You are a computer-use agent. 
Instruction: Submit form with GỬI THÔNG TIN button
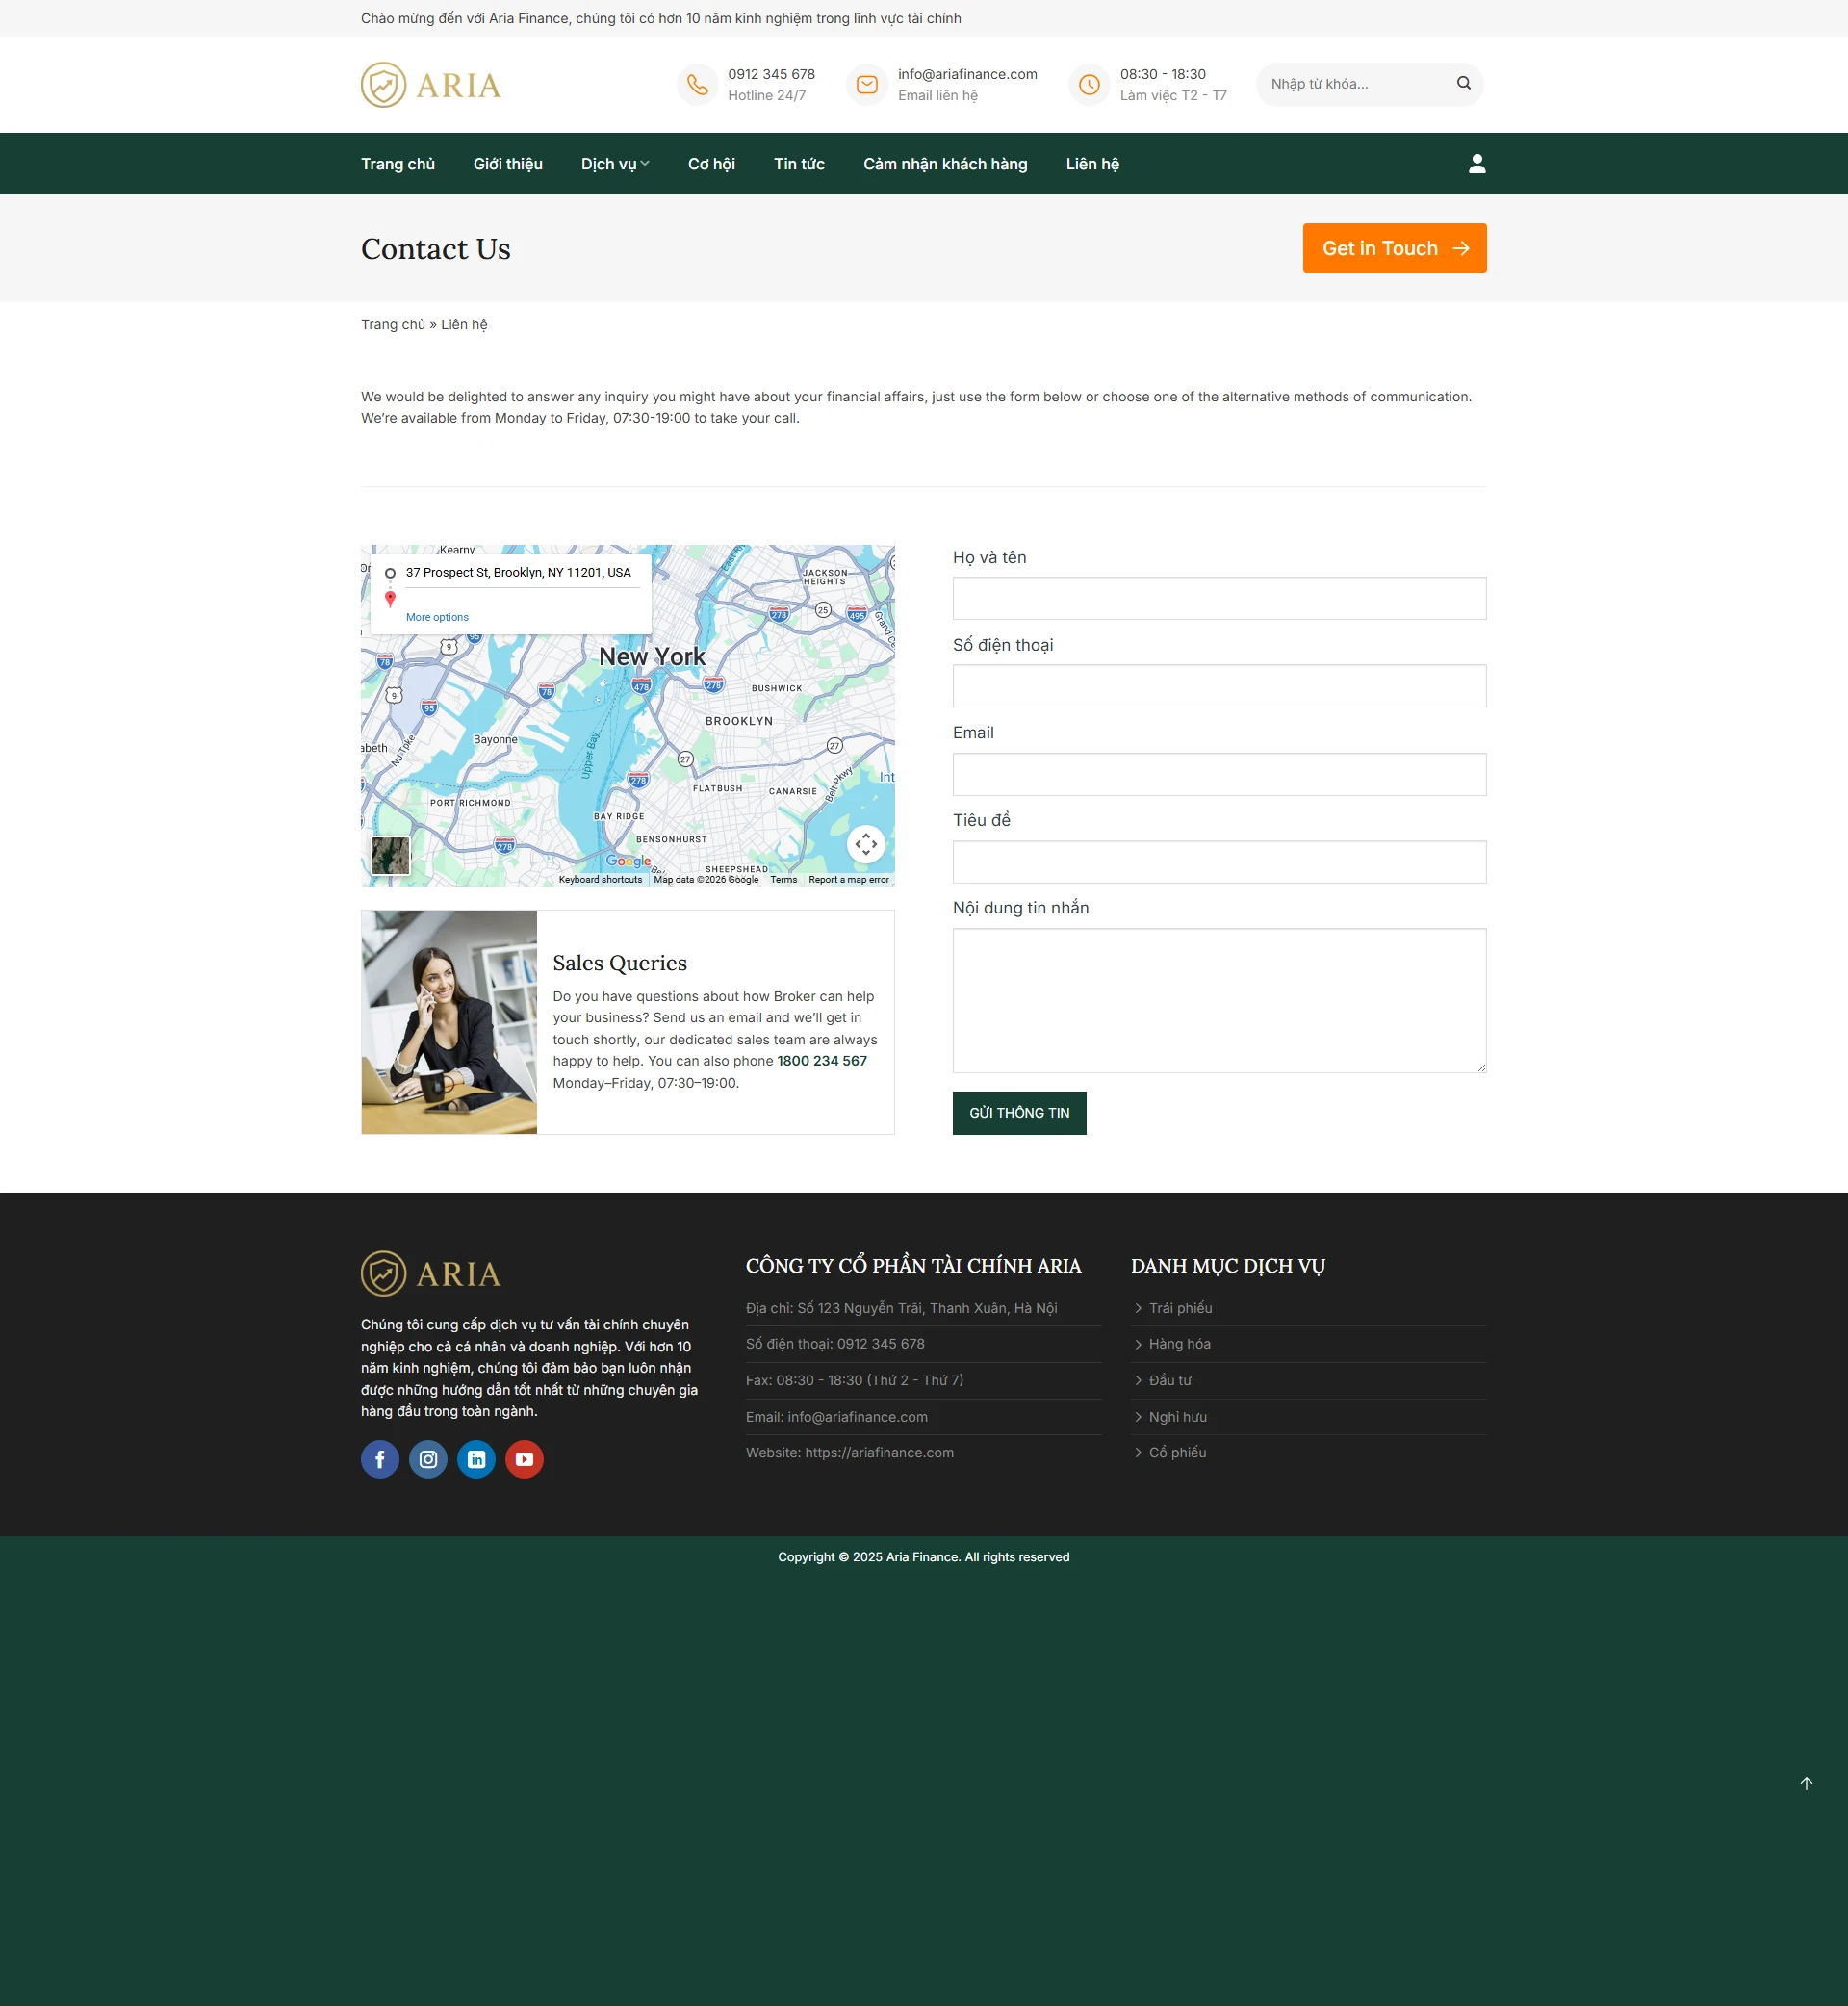(1019, 1113)
